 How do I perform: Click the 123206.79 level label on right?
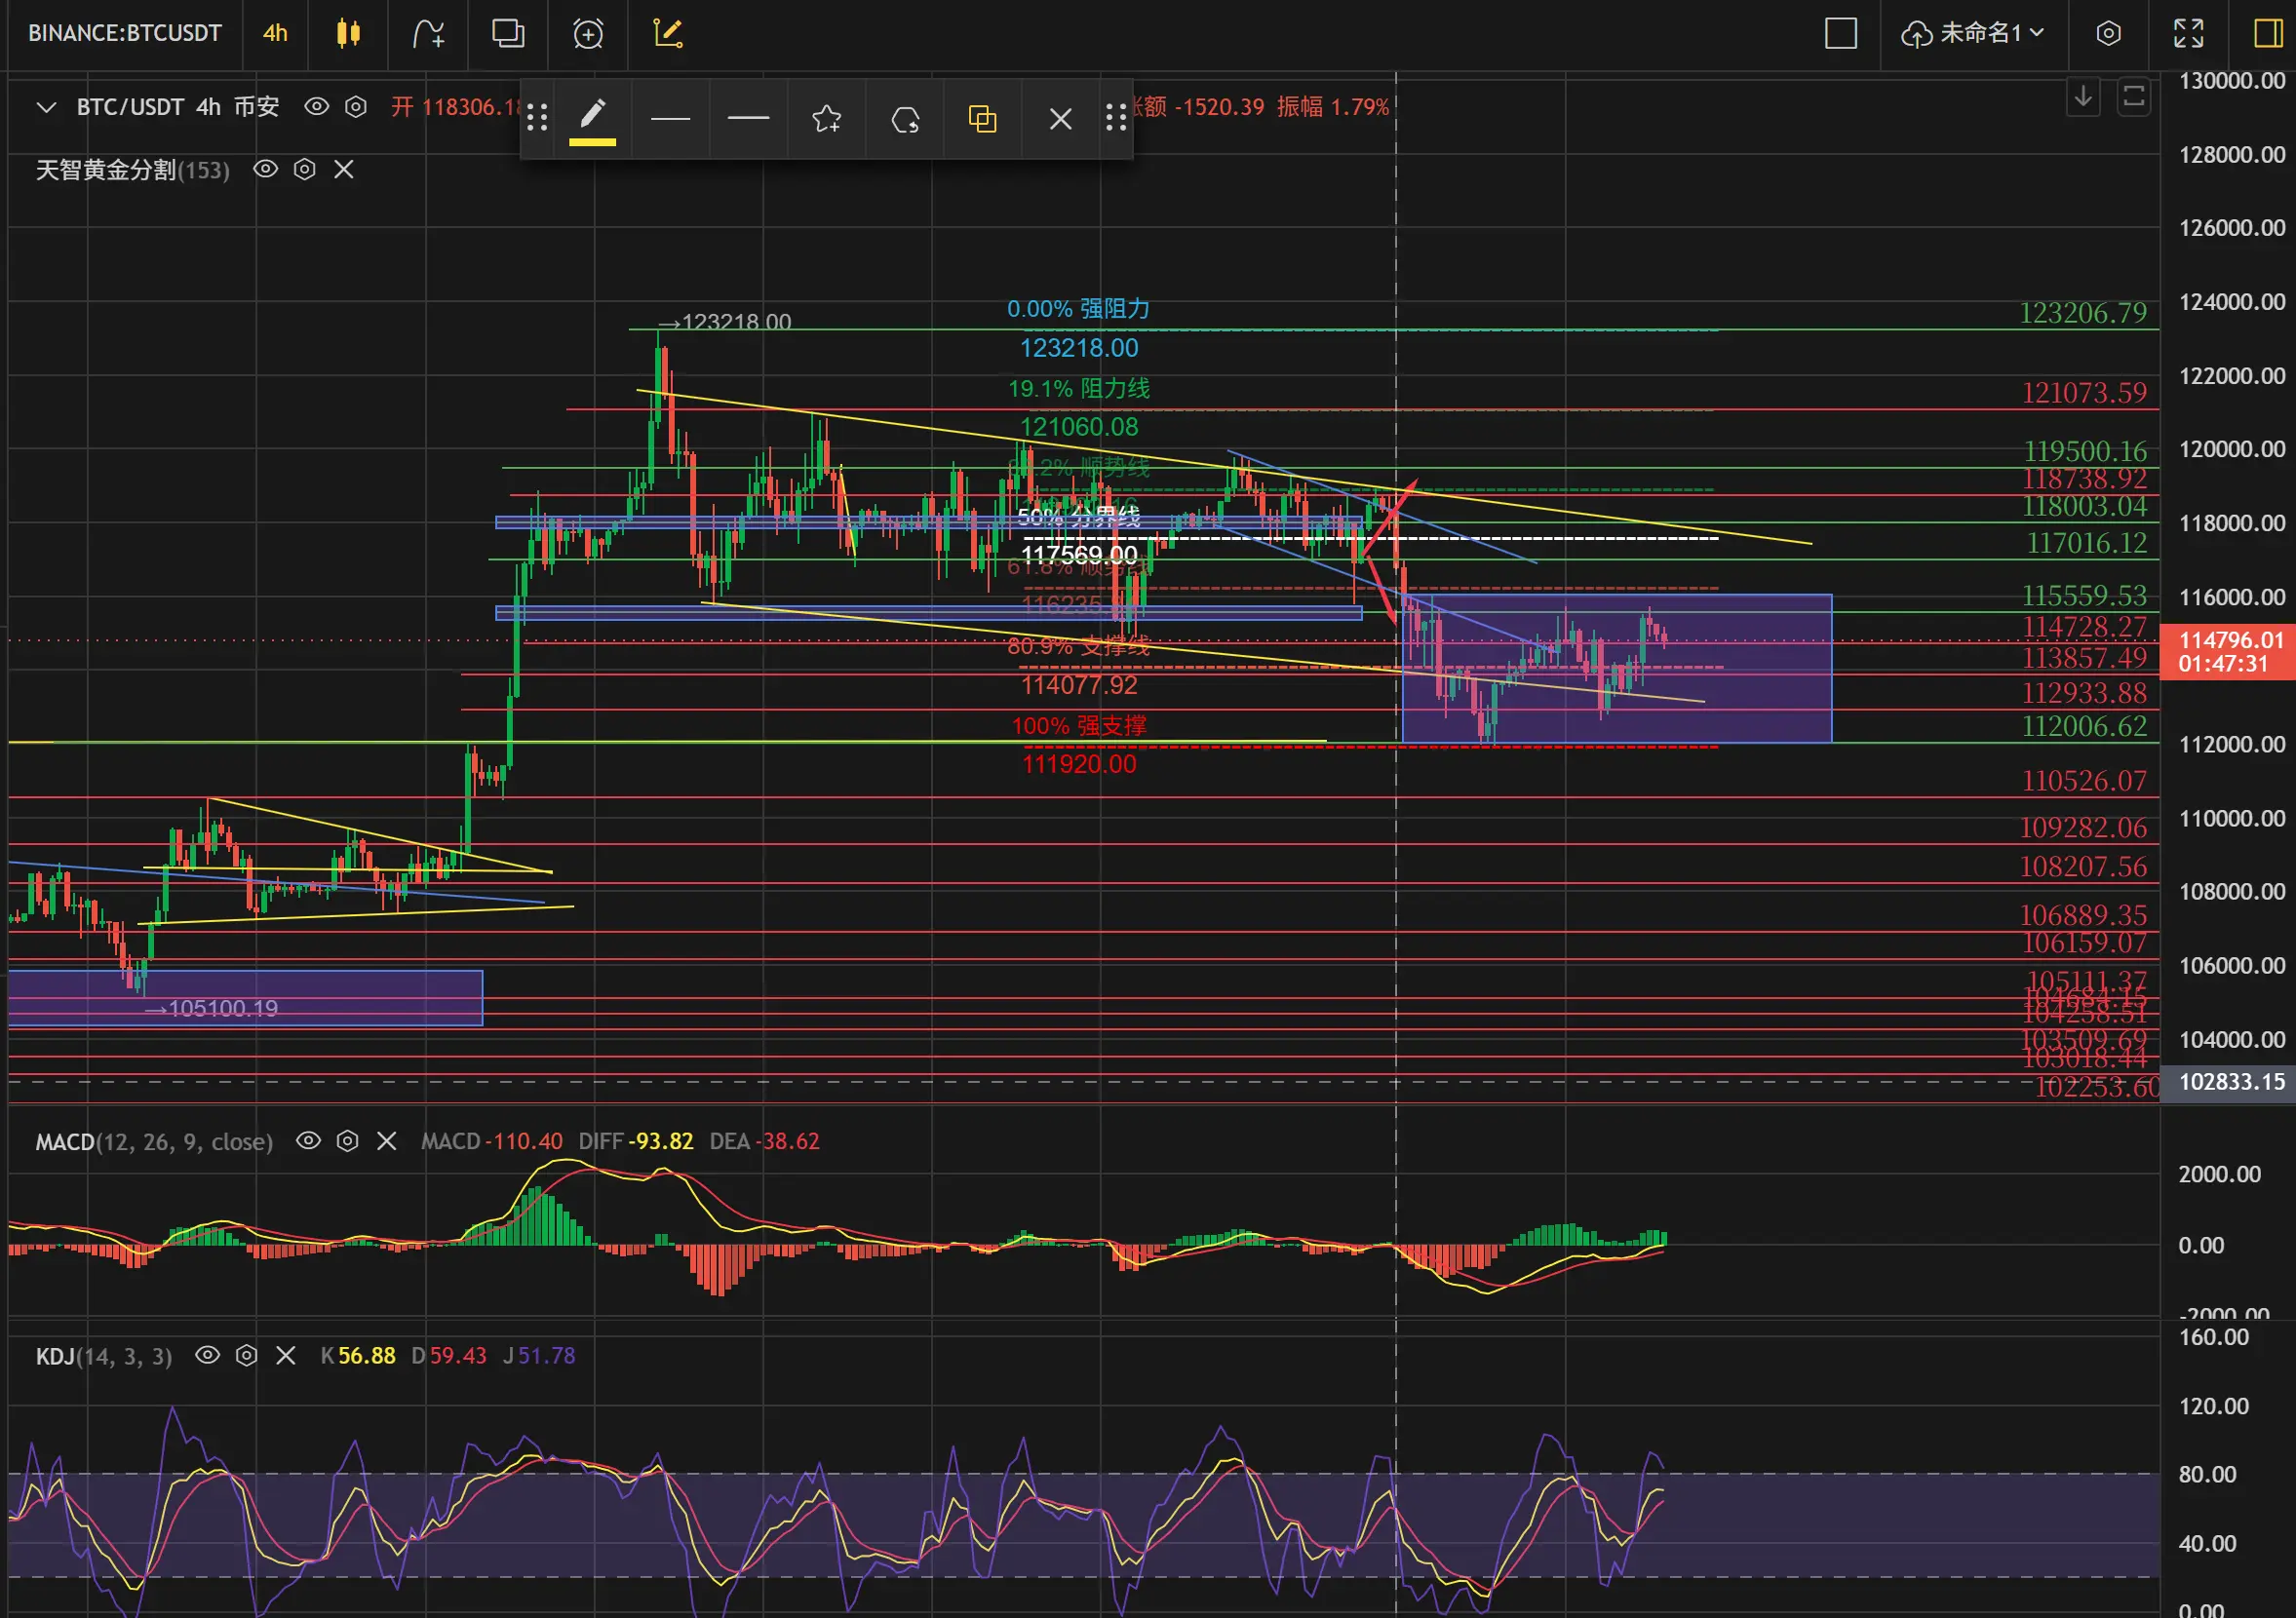pyautogui.click(x=2083, y=313)
